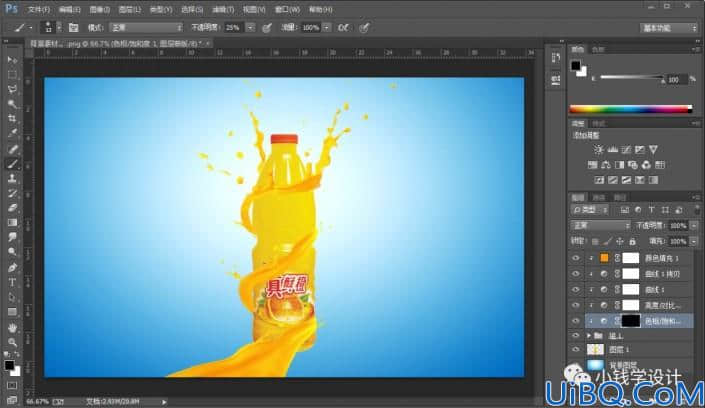The width and height of the screenshot is (705, 408).
Task: Toggle lock position for layer
Action: (x=620, y=242)
